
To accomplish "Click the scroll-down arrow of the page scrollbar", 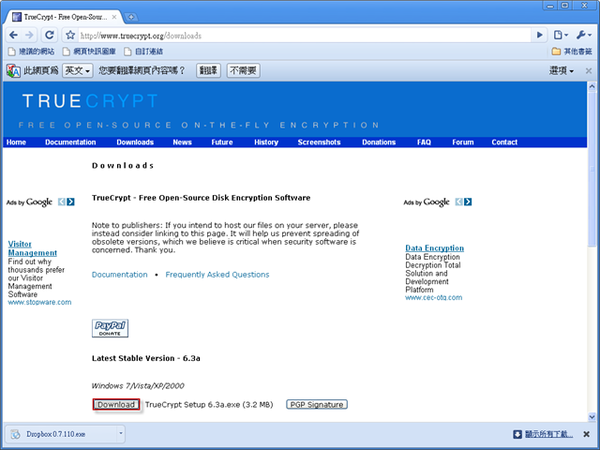I will pyautogui.click(x=592, y=417).
